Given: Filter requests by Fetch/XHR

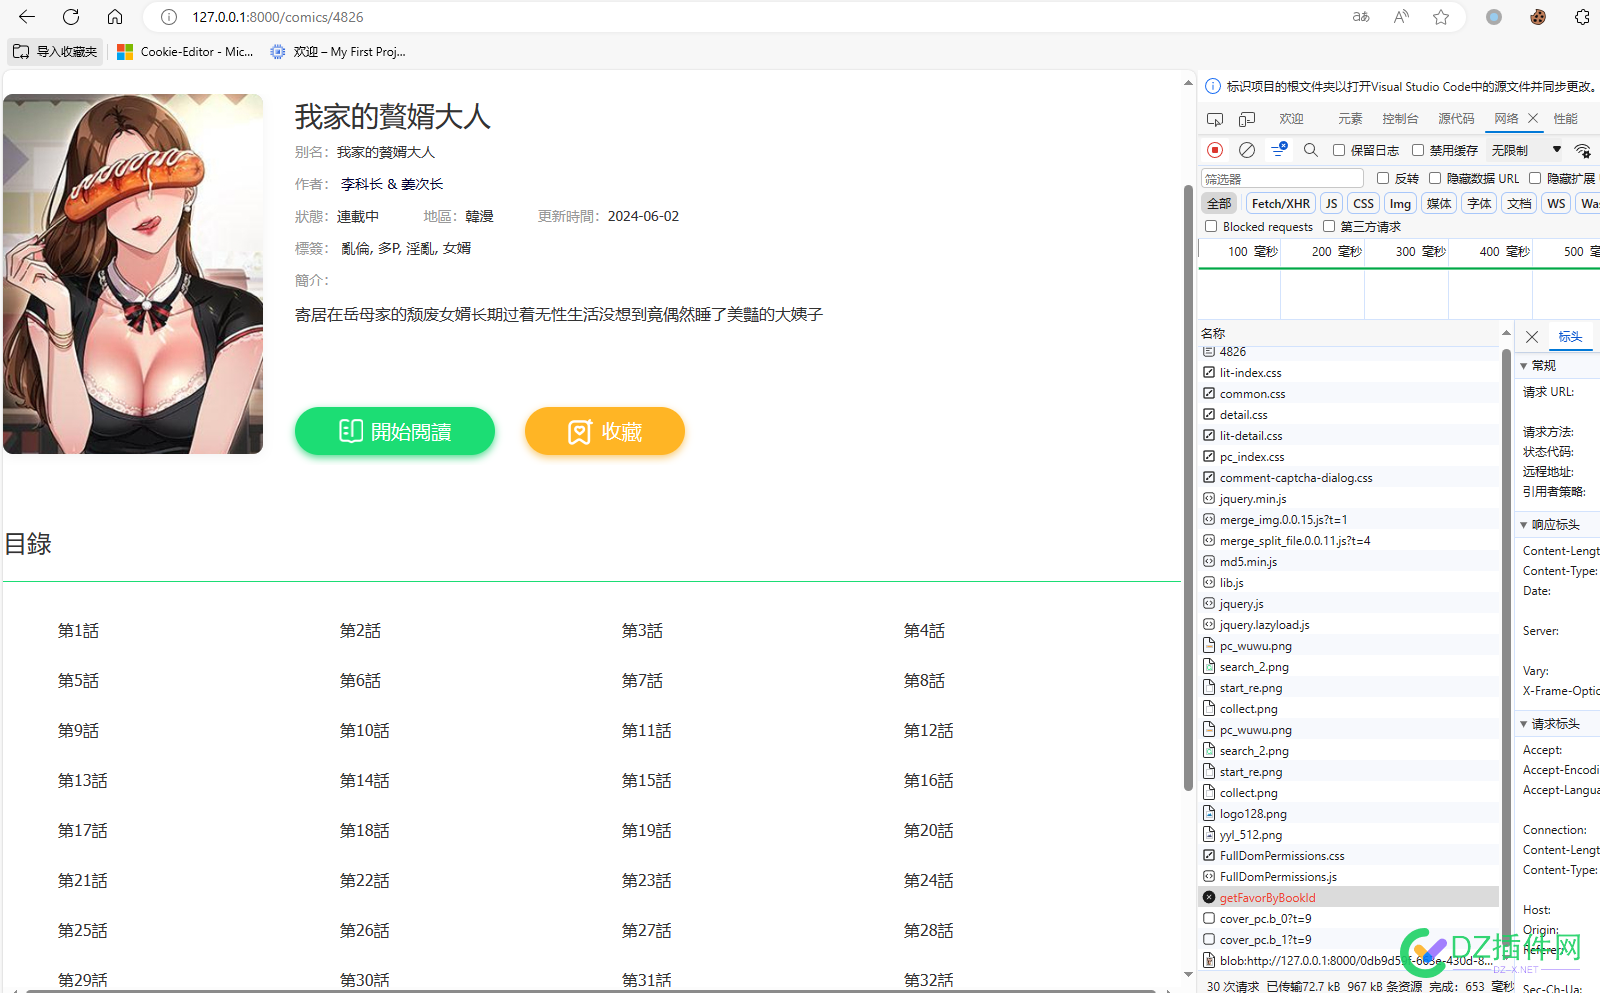Looking at the screenshot, I should tap(1280, 203).
